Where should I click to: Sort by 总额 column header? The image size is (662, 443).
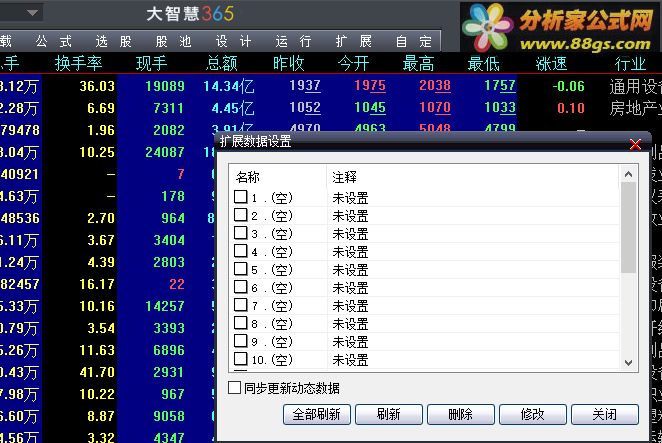[222, 63]
